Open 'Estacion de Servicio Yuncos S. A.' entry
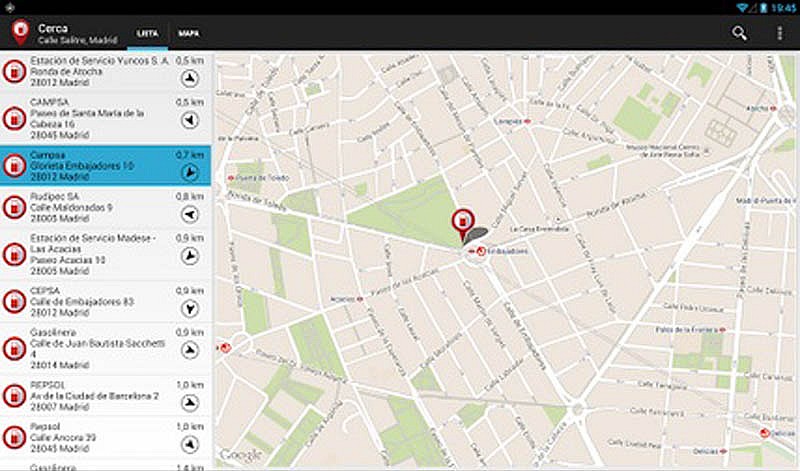 pos(106,71)
